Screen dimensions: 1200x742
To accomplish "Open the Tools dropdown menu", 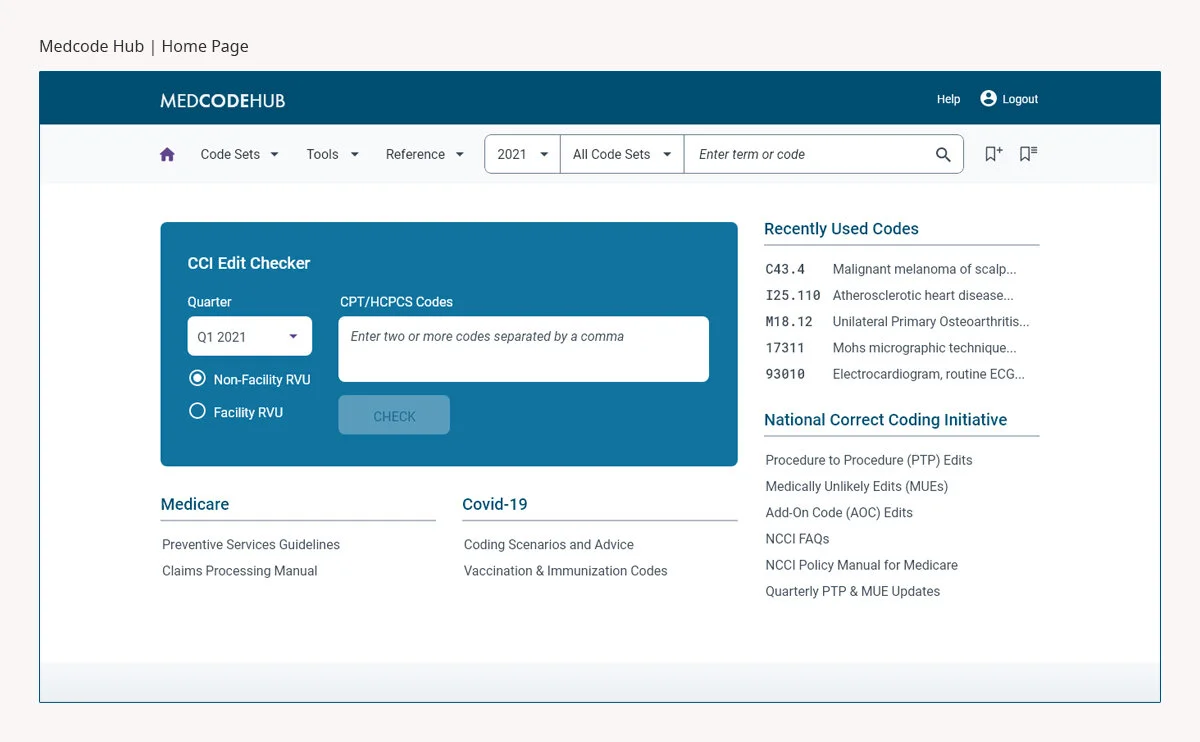I will tap(333, 154).
